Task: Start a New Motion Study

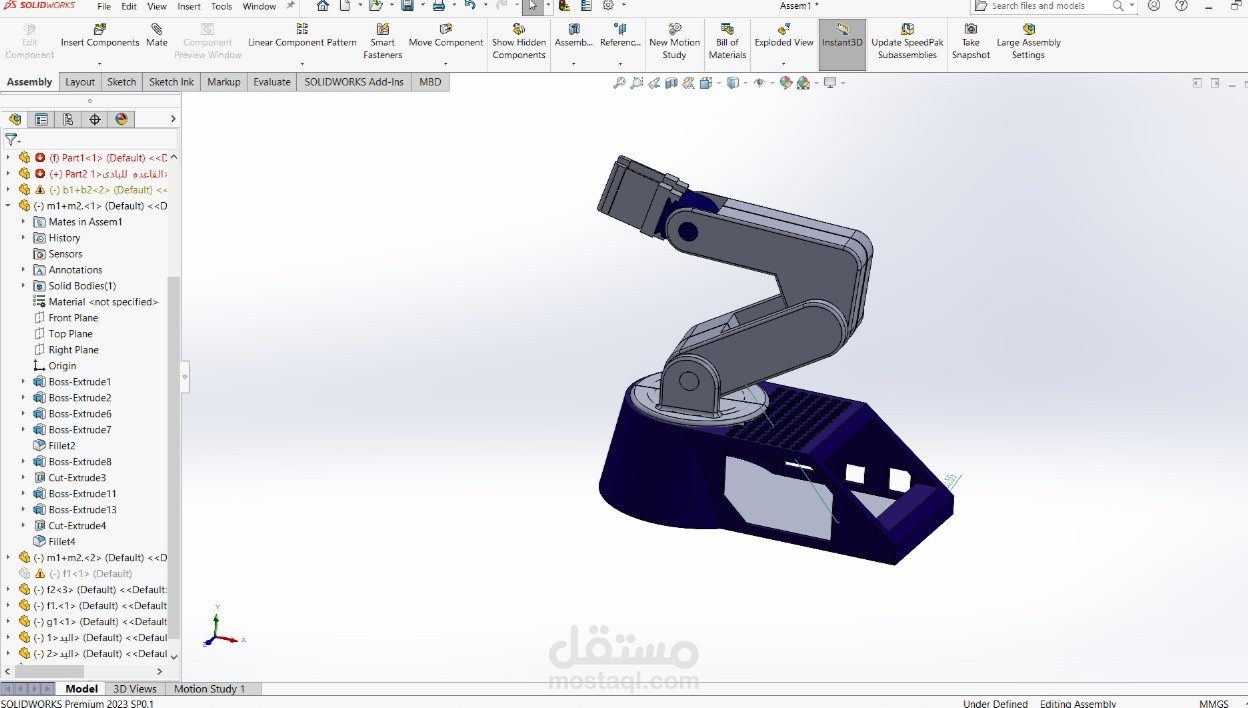Action: coord(674,41)
